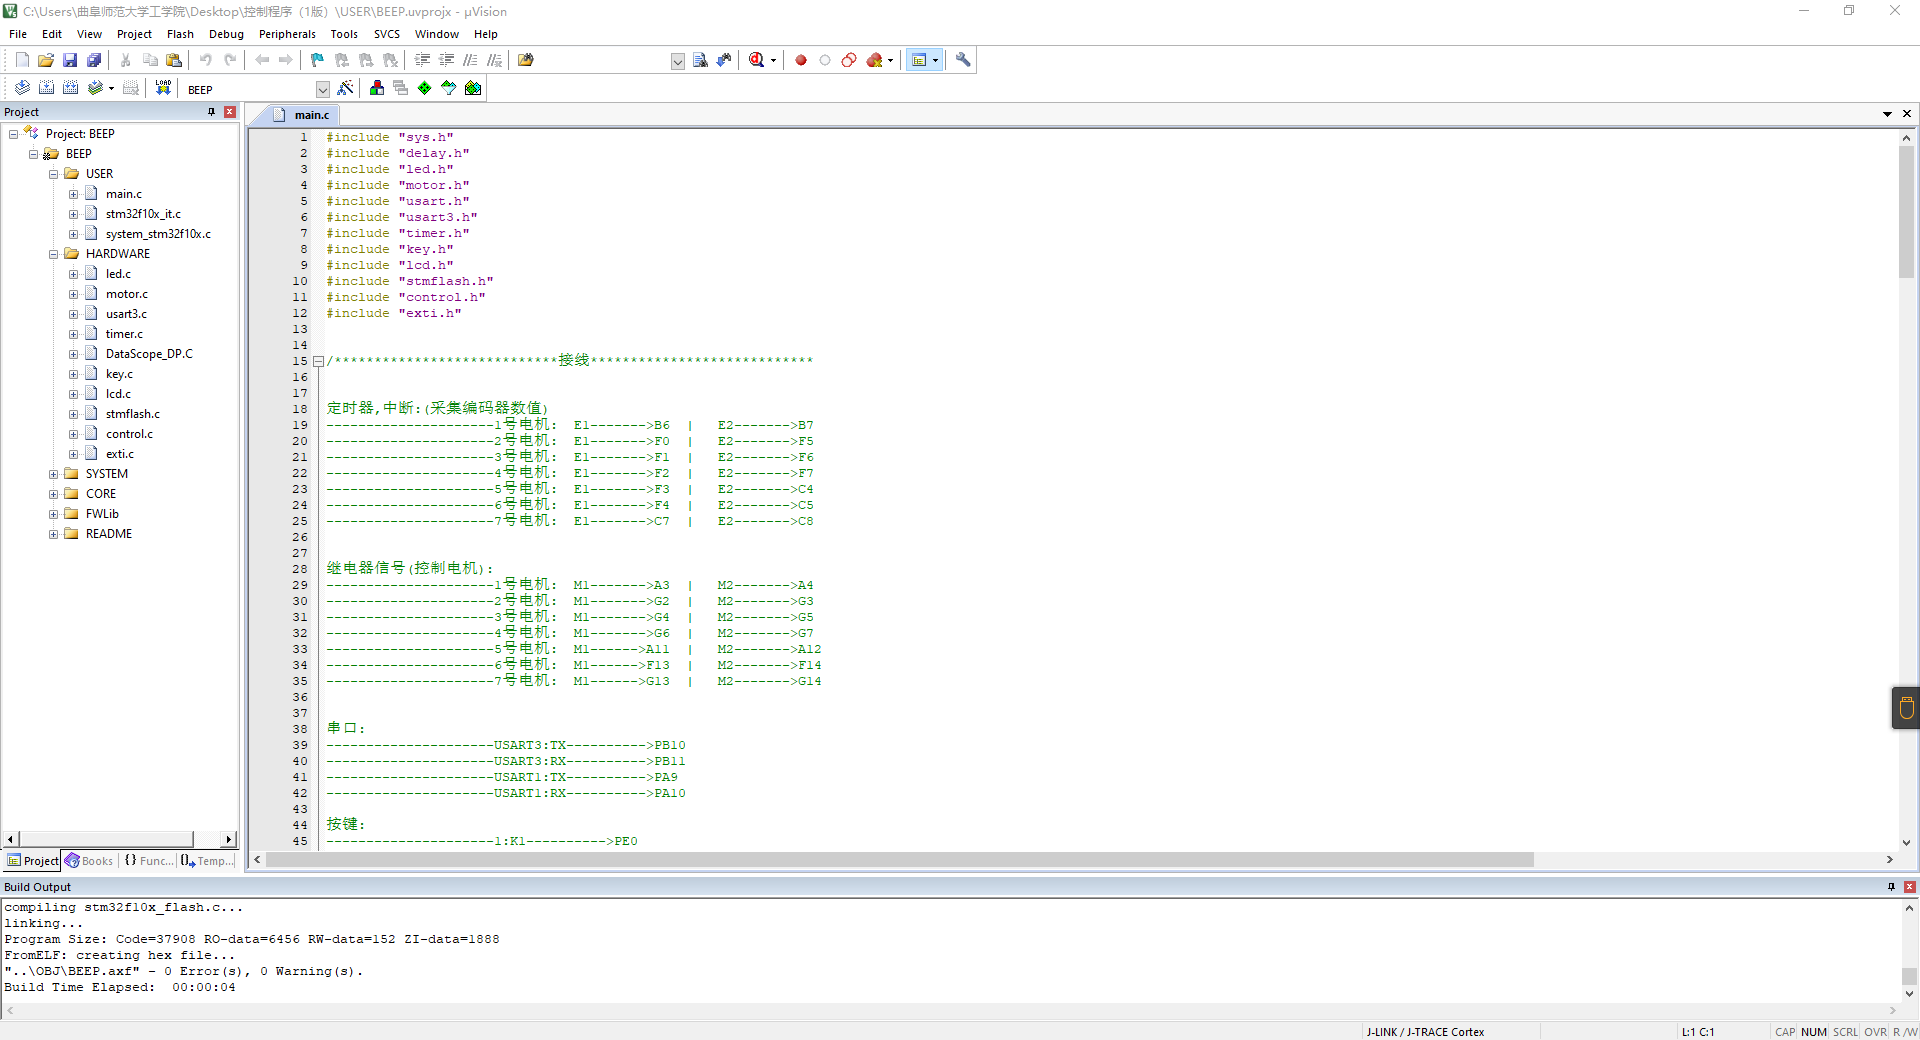1920x1040 pixels.
Task: Open Find in Files dialog
Action: pyautogui.click(x=527, y=60)
